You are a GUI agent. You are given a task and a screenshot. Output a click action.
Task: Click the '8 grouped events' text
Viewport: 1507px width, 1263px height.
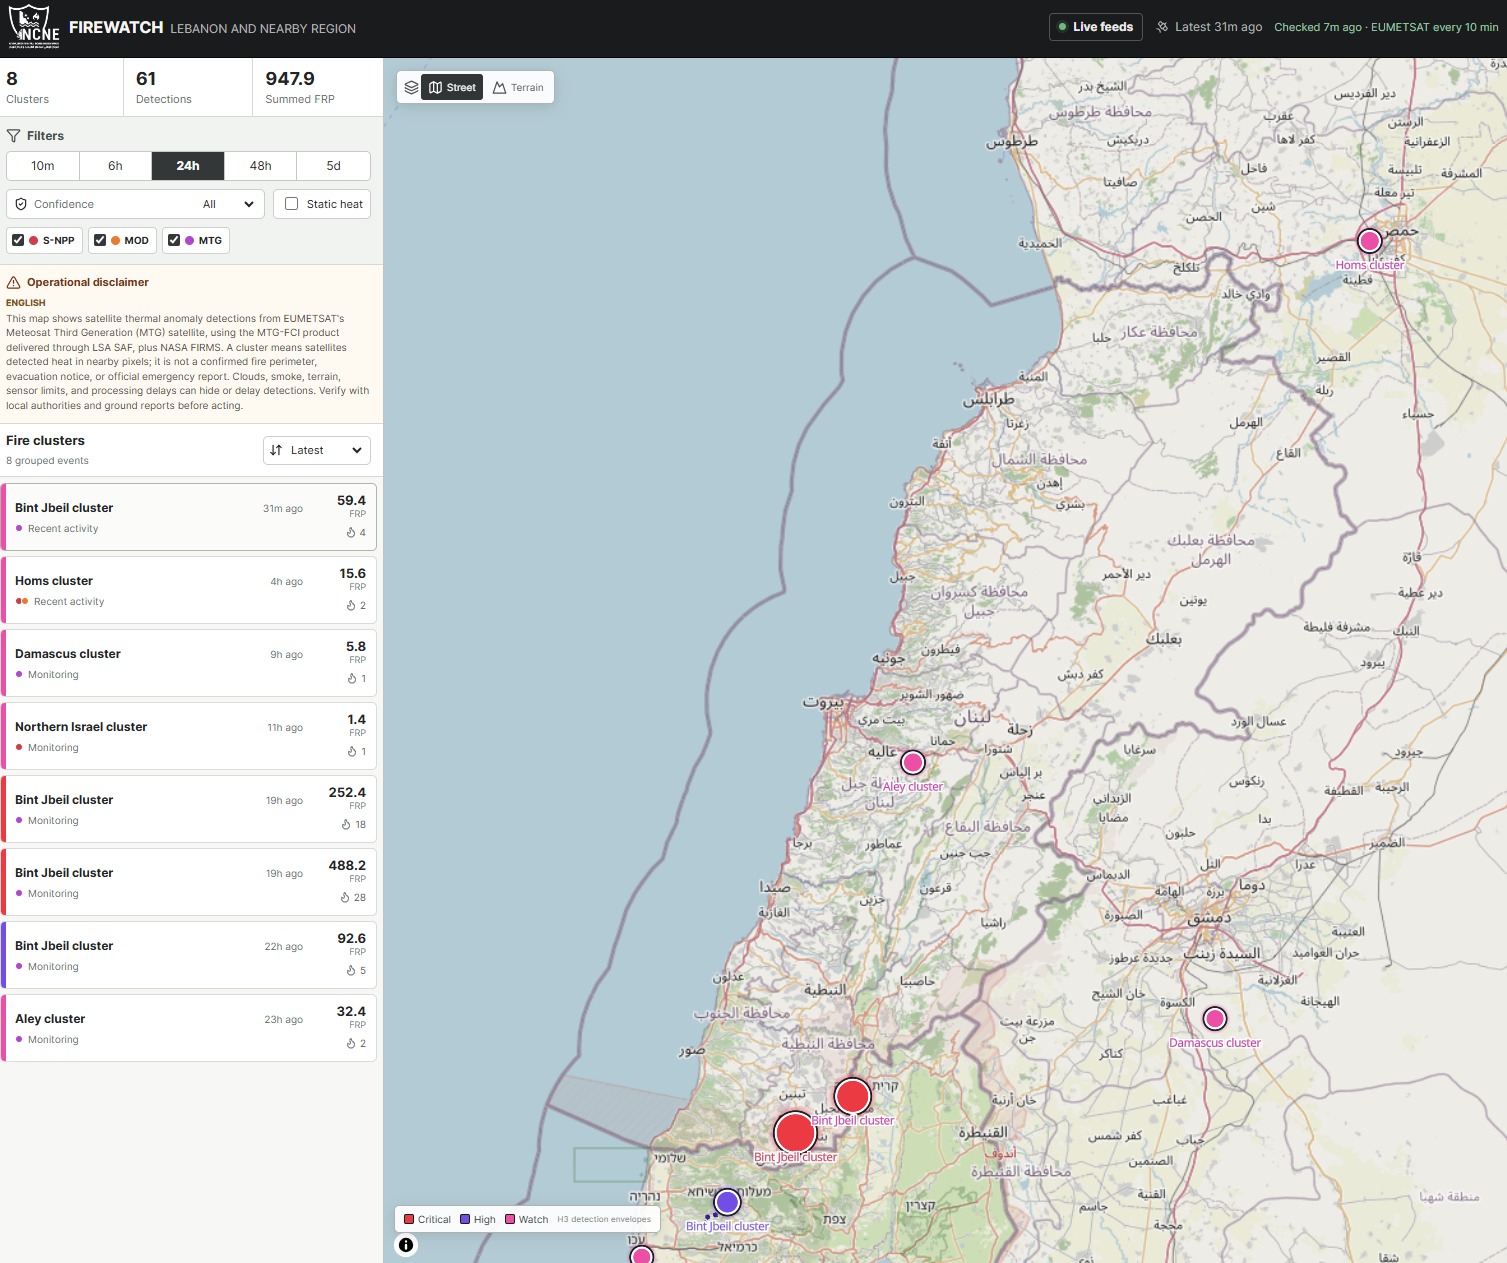(x=47, y=461)
